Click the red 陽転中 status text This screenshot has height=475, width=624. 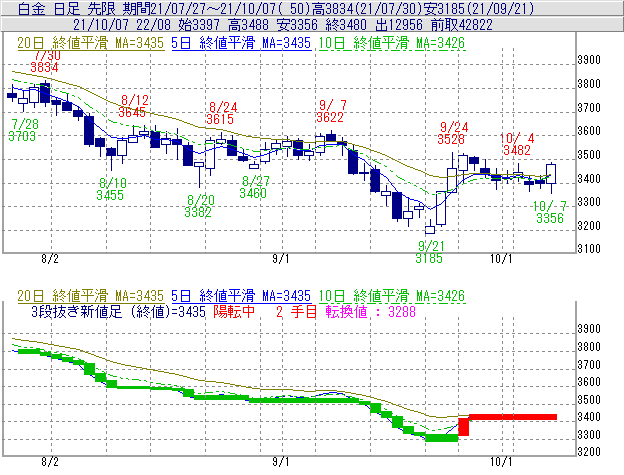[x=234, y=311]
